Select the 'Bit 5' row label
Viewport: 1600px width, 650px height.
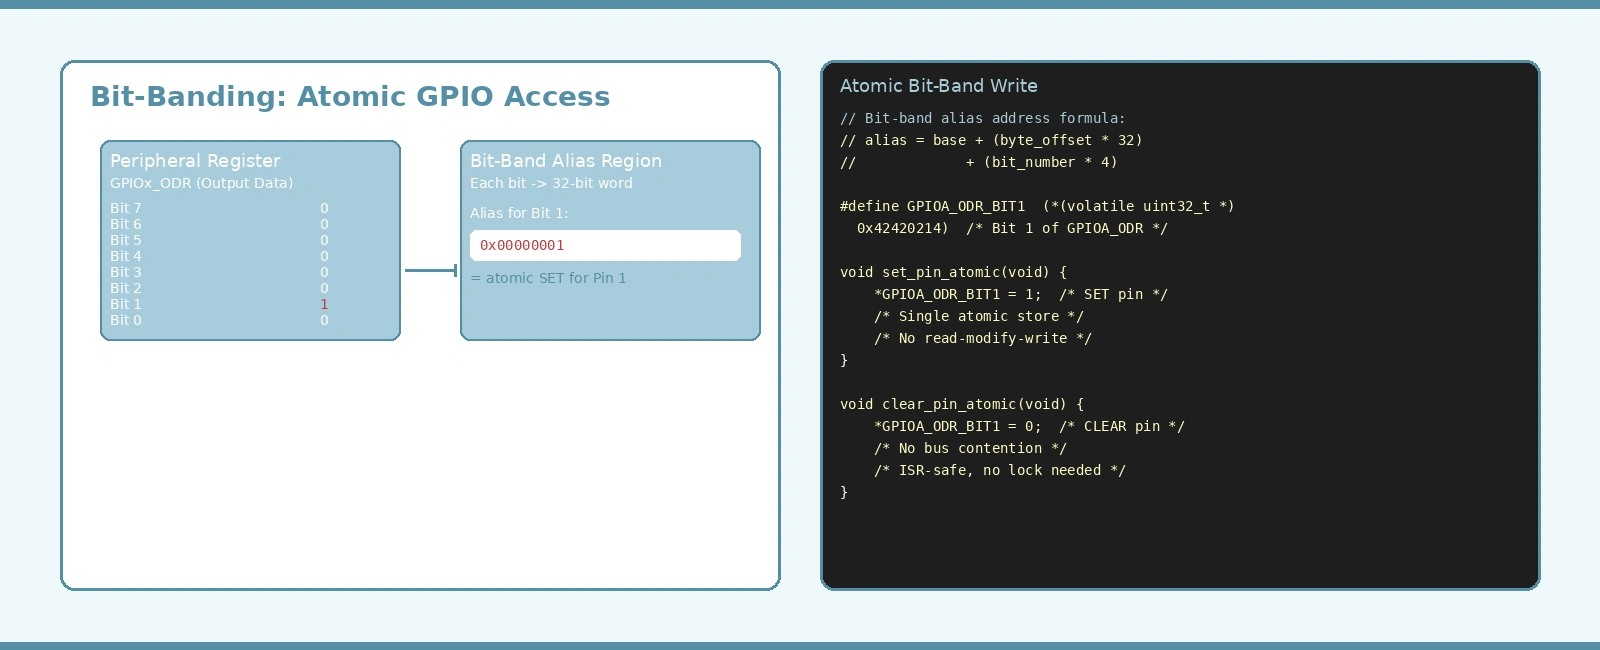[126, 240]
